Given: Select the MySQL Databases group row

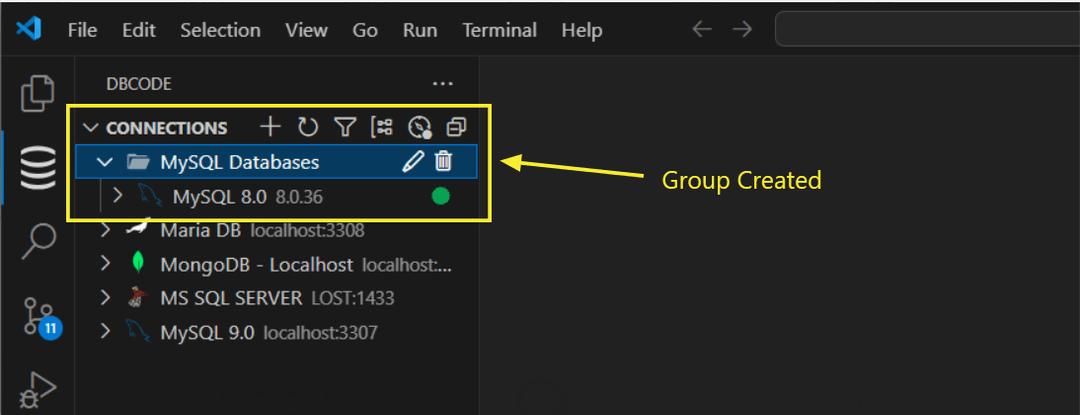Looking at the screenshot, I should [276, 162].
